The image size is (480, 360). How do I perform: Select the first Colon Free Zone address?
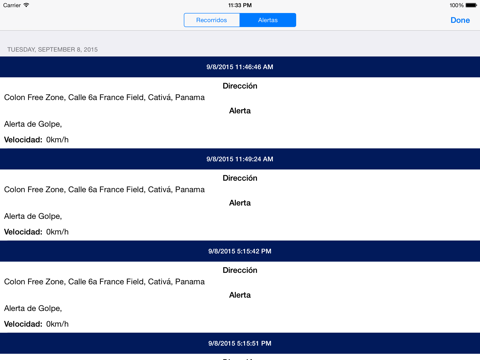[104, 97]
